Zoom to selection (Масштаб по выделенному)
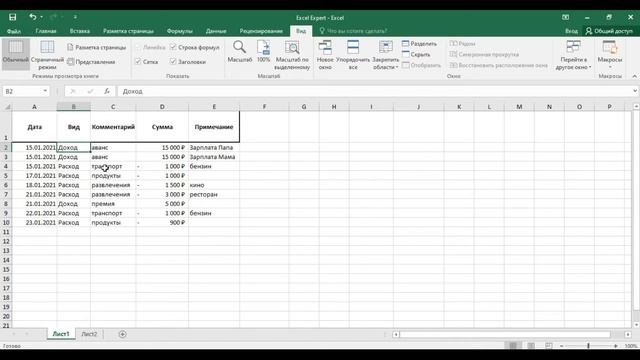Screen dimensions: 640x360 click(x=292, y=55)
